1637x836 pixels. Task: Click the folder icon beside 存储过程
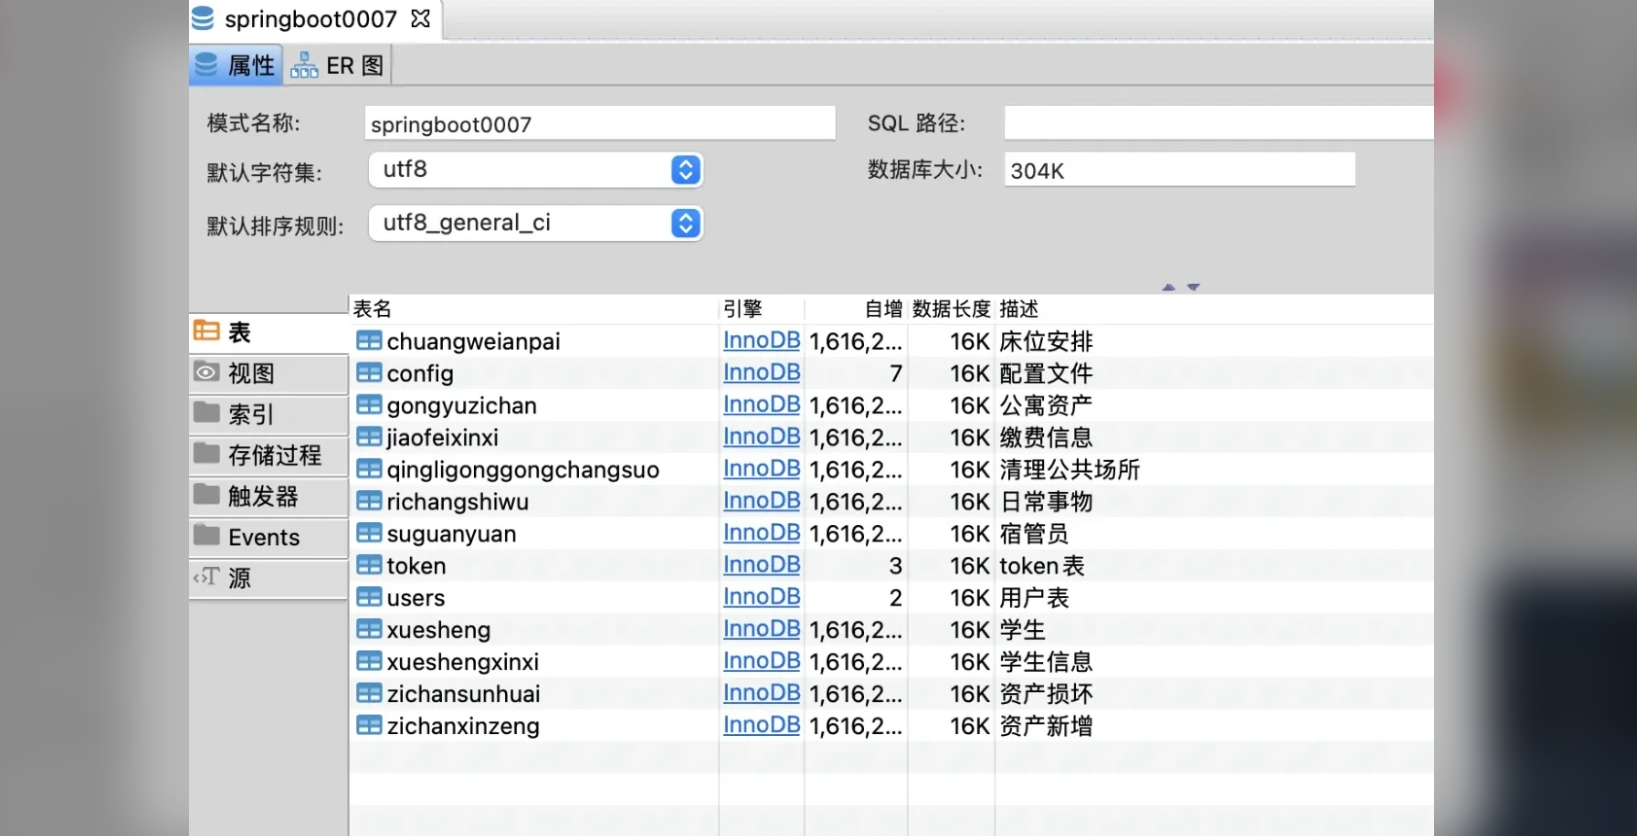tap(207, 453)
